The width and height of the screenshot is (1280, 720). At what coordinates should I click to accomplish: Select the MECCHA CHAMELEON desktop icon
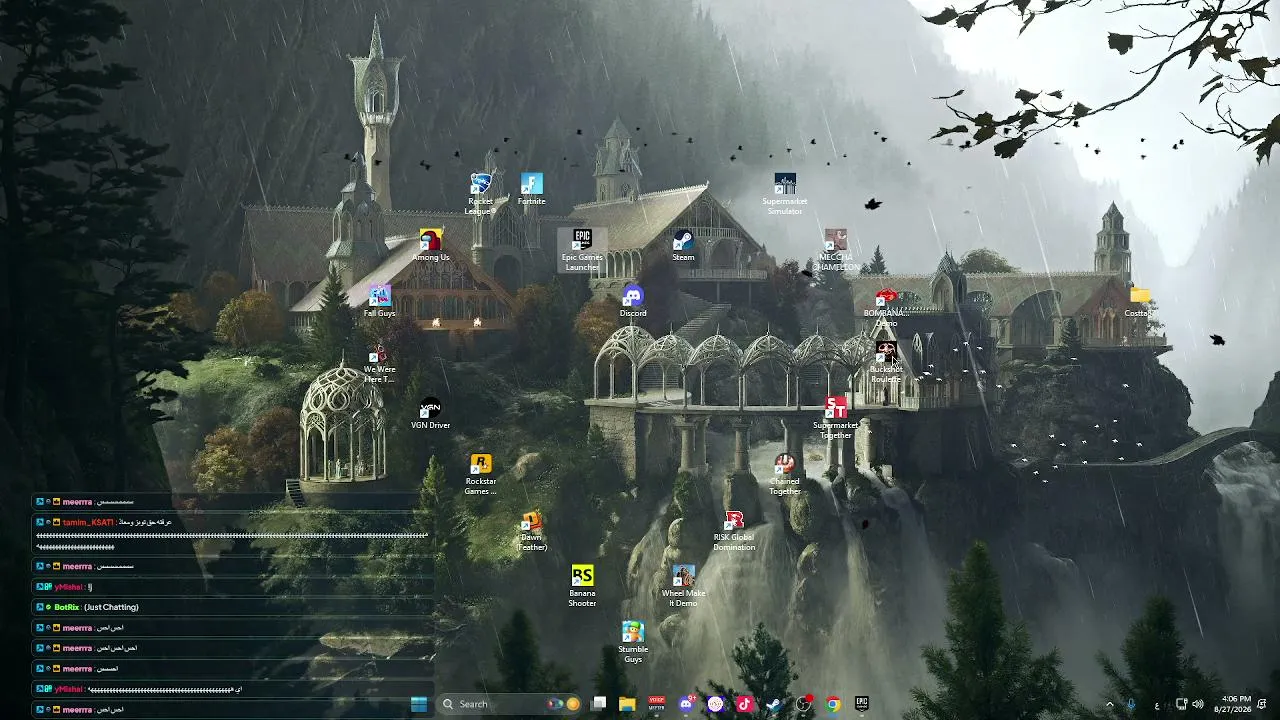coord(836,250)
